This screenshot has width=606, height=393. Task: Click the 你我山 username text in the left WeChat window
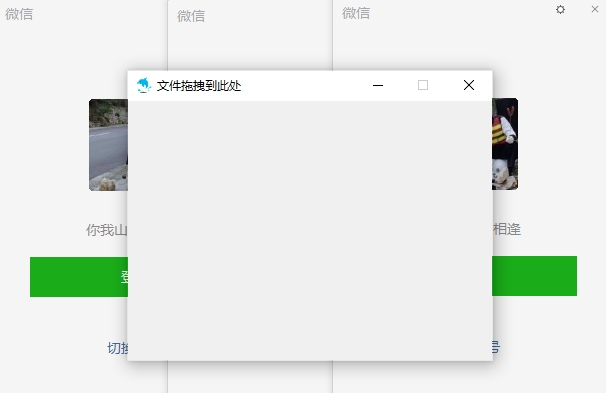click(107, 230)
